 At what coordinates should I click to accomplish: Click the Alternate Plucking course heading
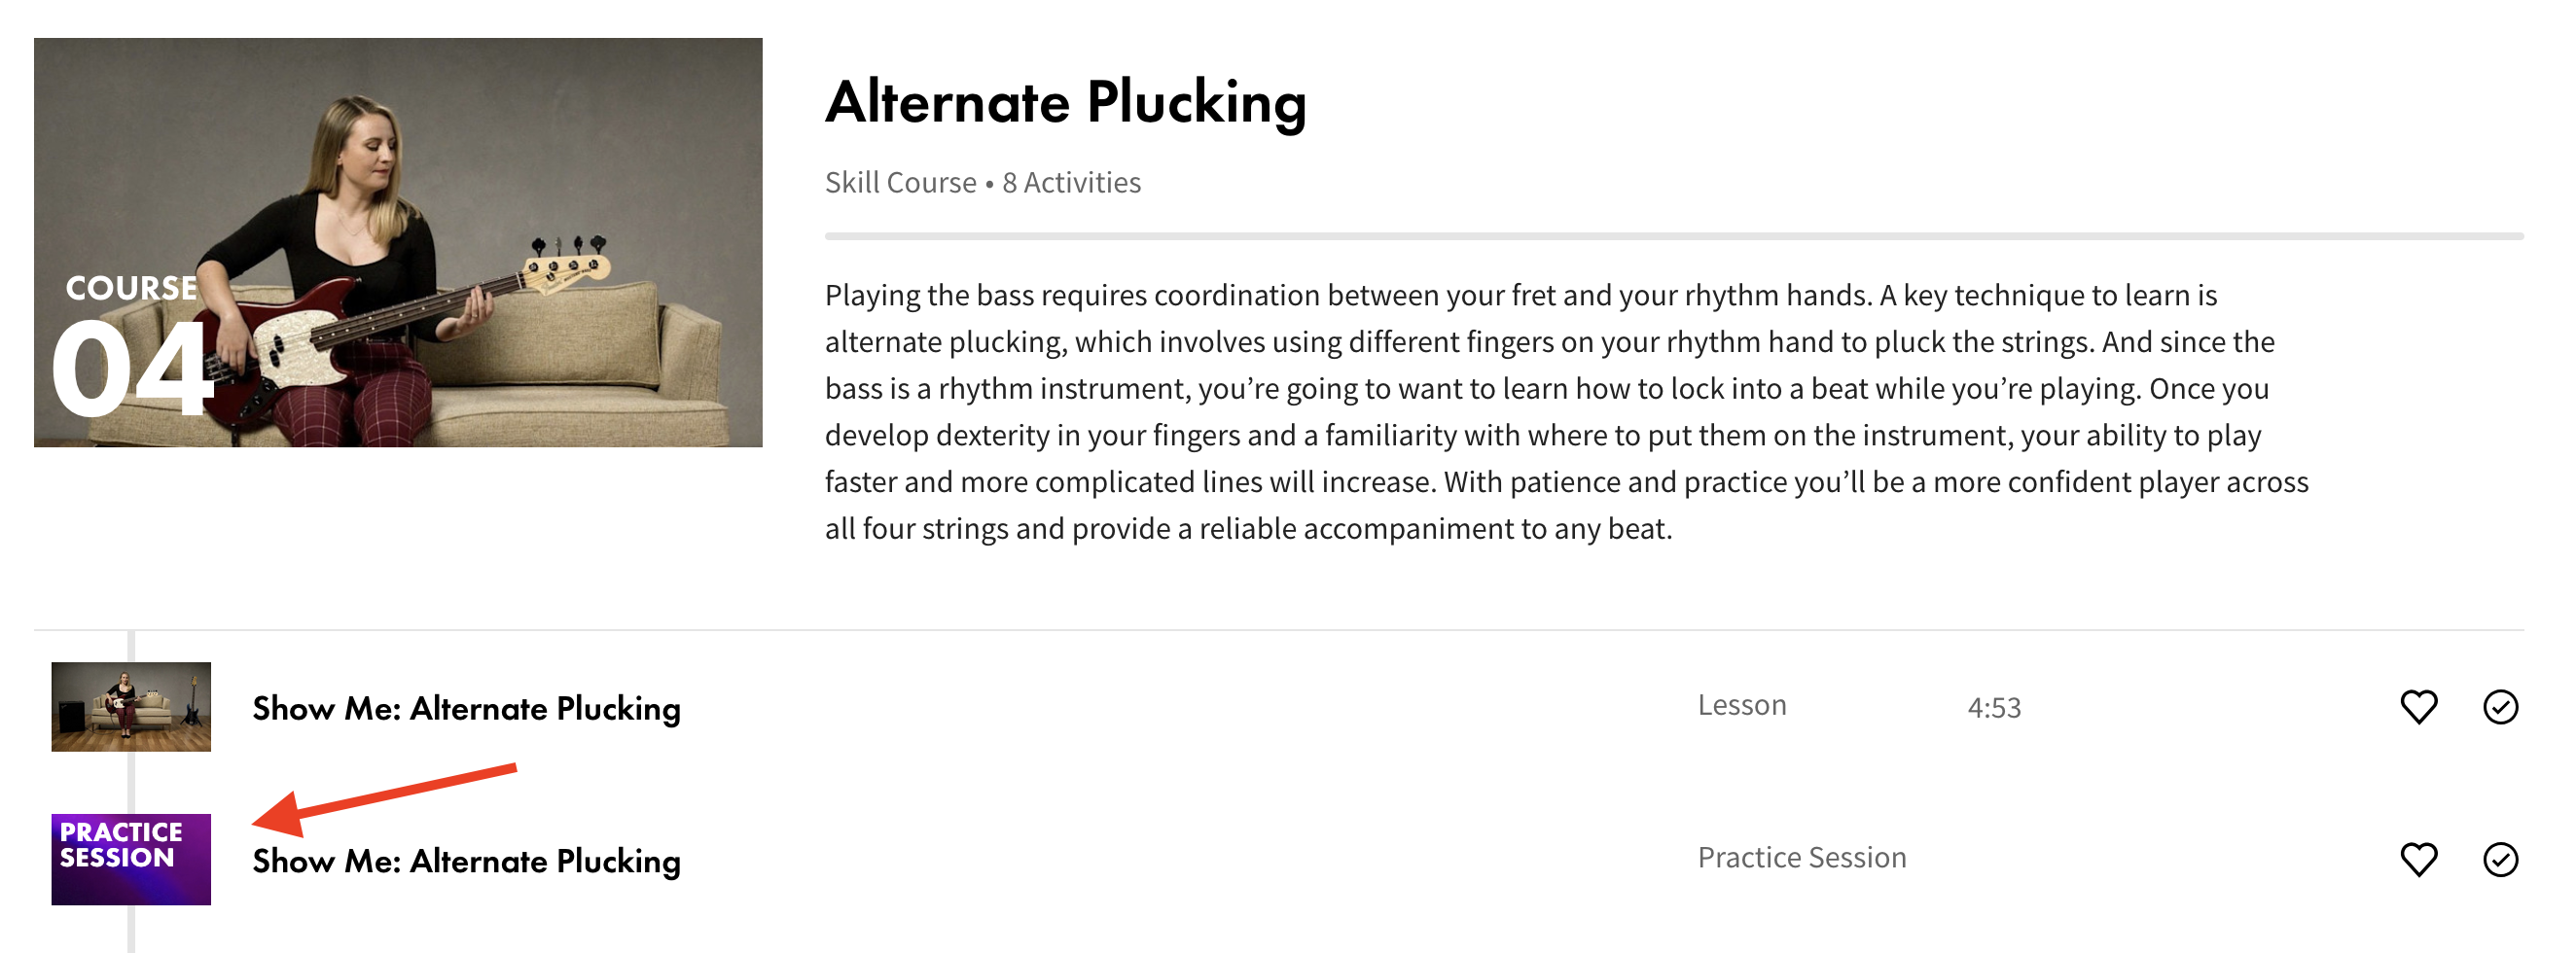point(1065,102)
